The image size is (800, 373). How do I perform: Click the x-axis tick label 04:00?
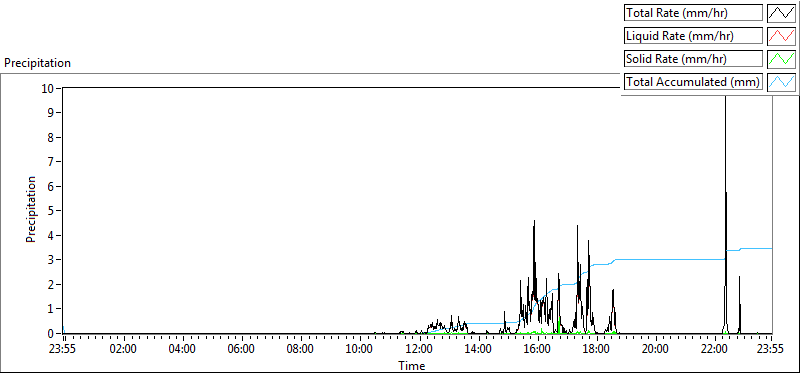(182, 350)
